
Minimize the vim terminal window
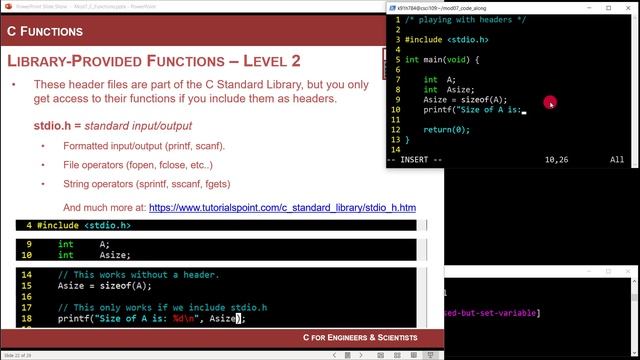[589, 8]
